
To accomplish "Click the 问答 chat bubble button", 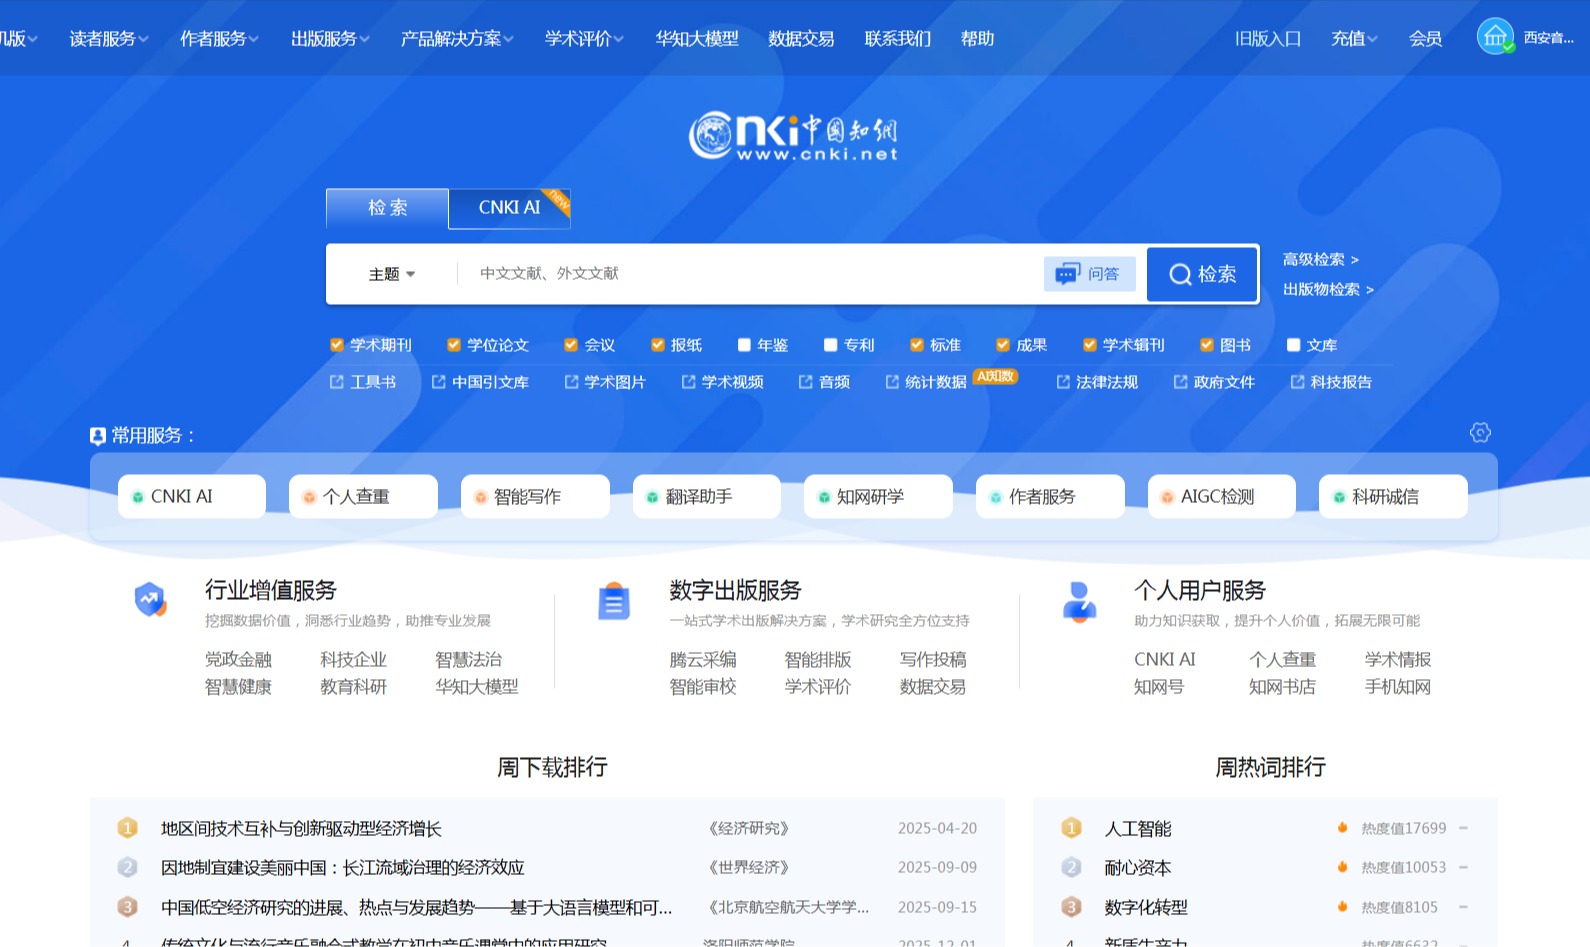I will click(1089, 274).
